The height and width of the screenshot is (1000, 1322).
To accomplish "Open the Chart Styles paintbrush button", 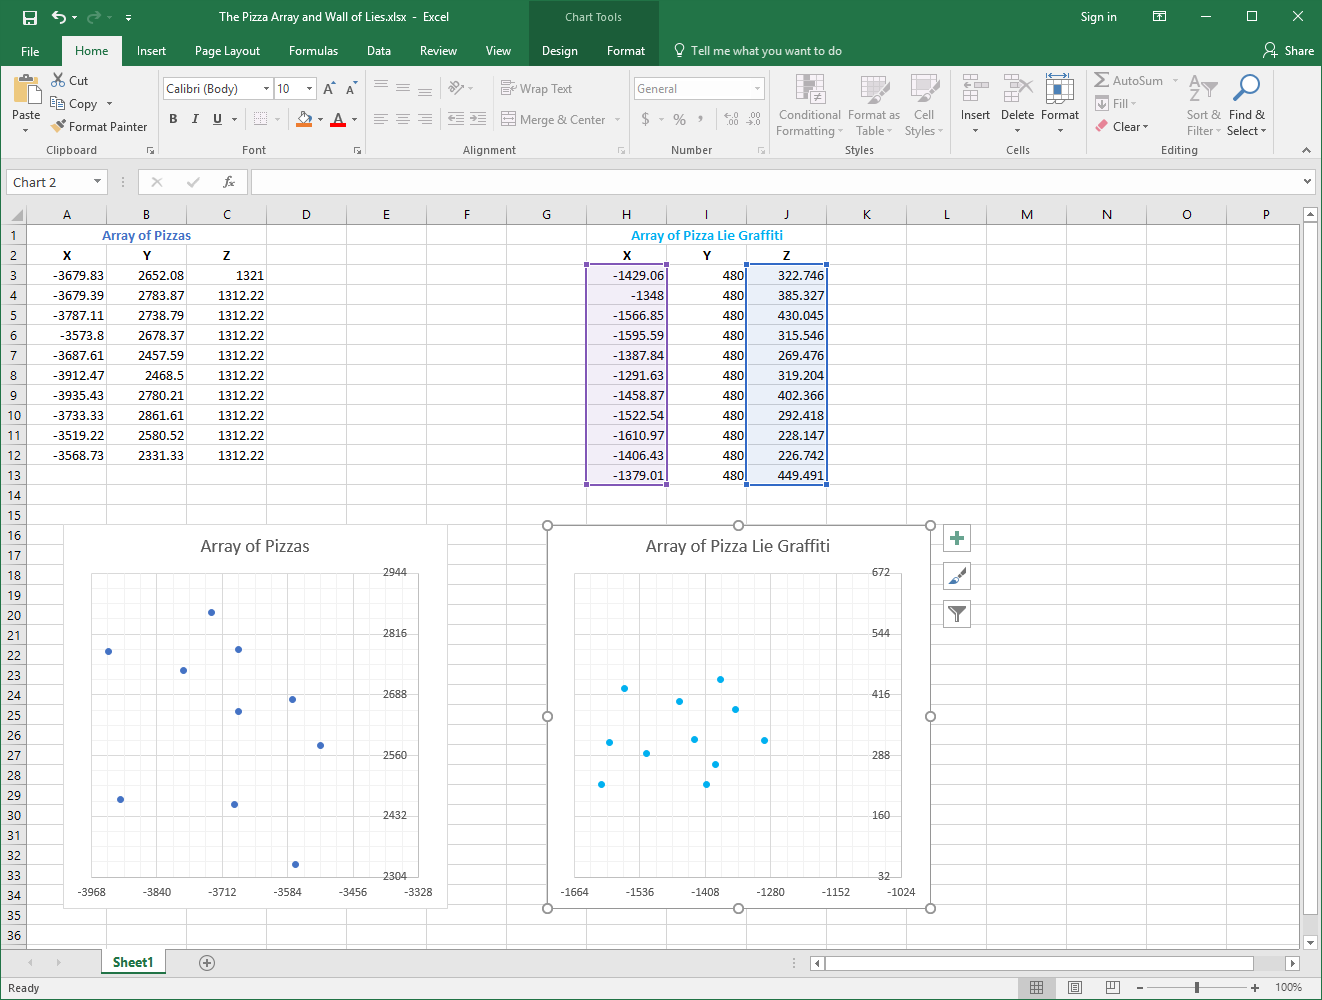I will click(x=957, y=576).
